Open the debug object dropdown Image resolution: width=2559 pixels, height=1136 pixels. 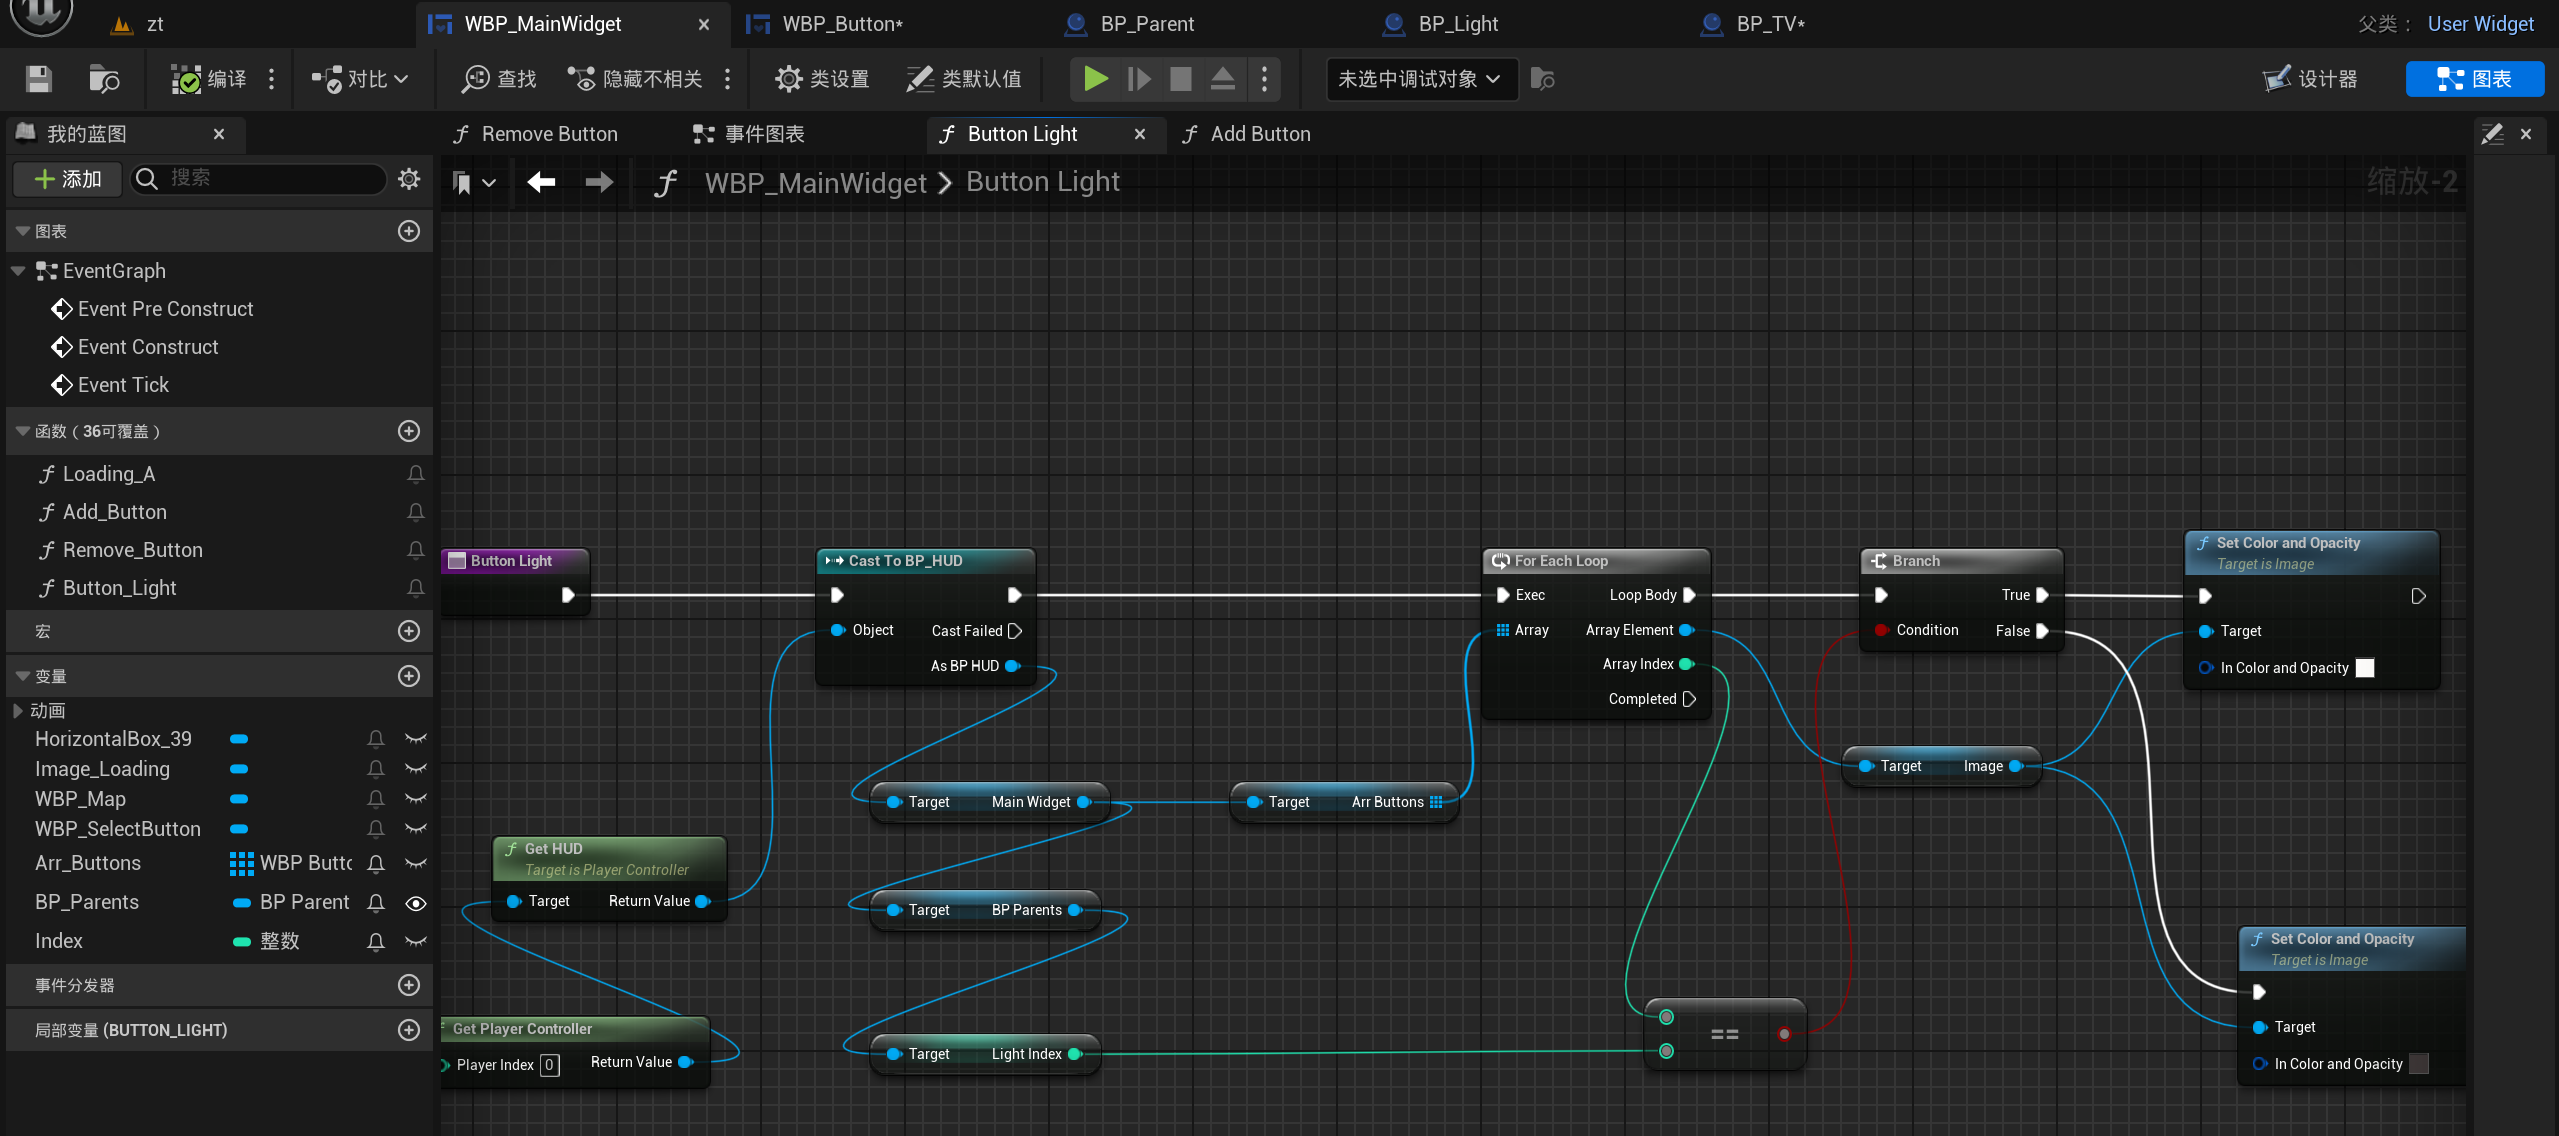[x=1420, y=79]
